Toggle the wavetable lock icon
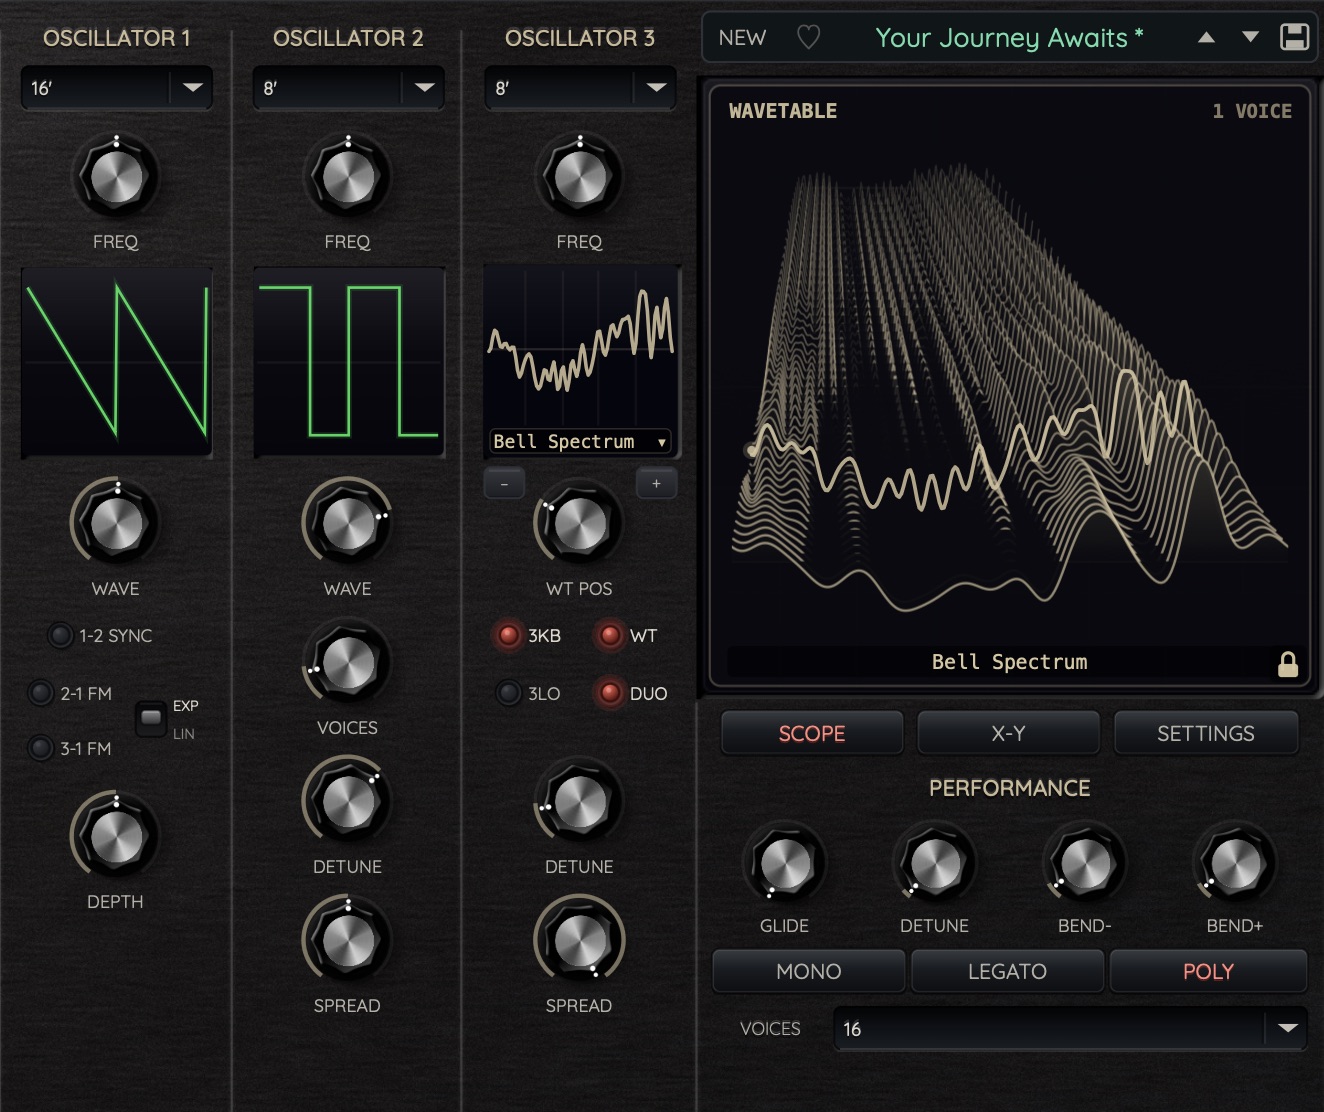 [1288, 664]
